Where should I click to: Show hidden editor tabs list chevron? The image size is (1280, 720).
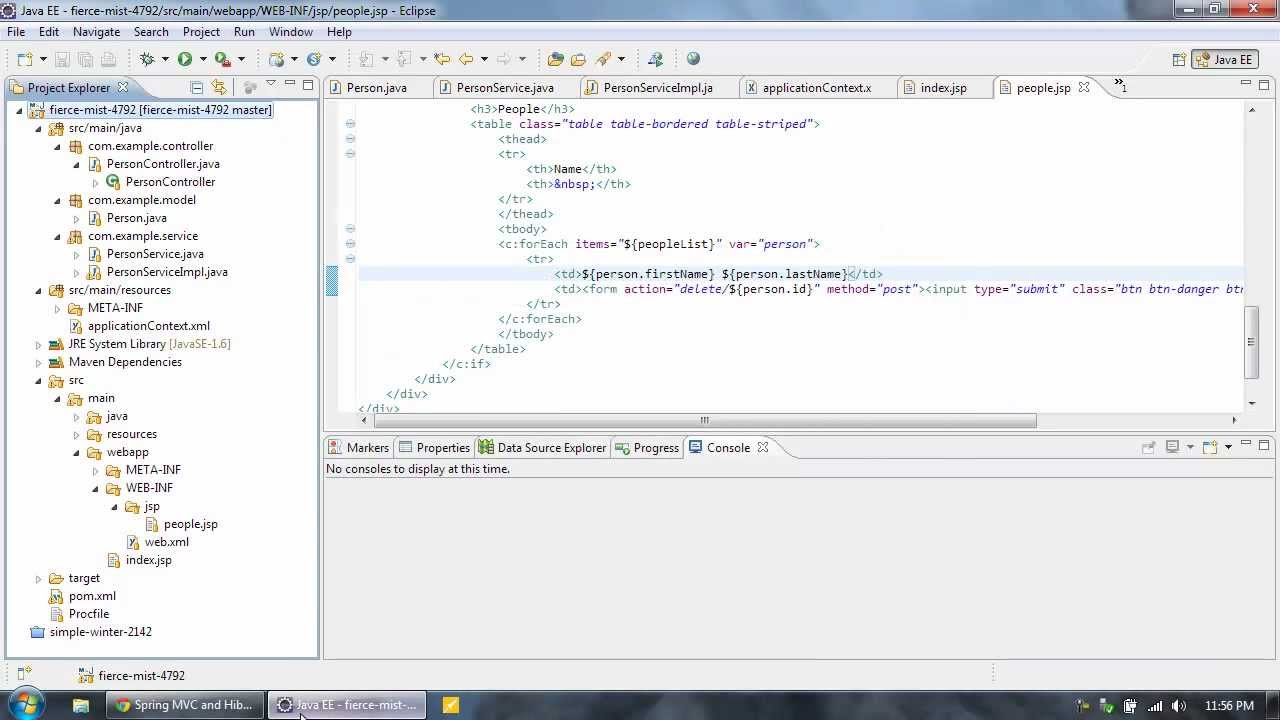click(x=1120, y=86)
